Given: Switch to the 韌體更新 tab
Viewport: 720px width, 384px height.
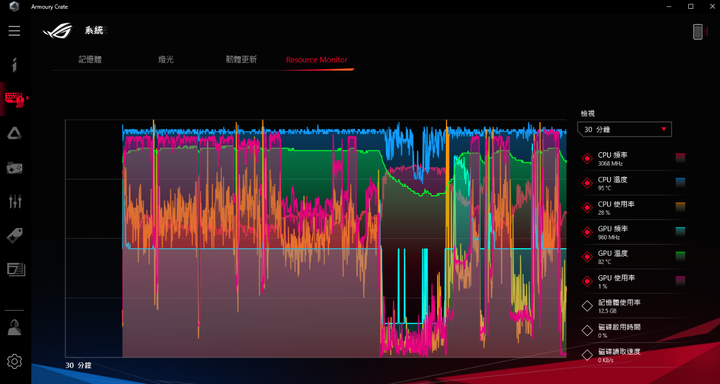Looking at the screenshot, I should point(241,60).
